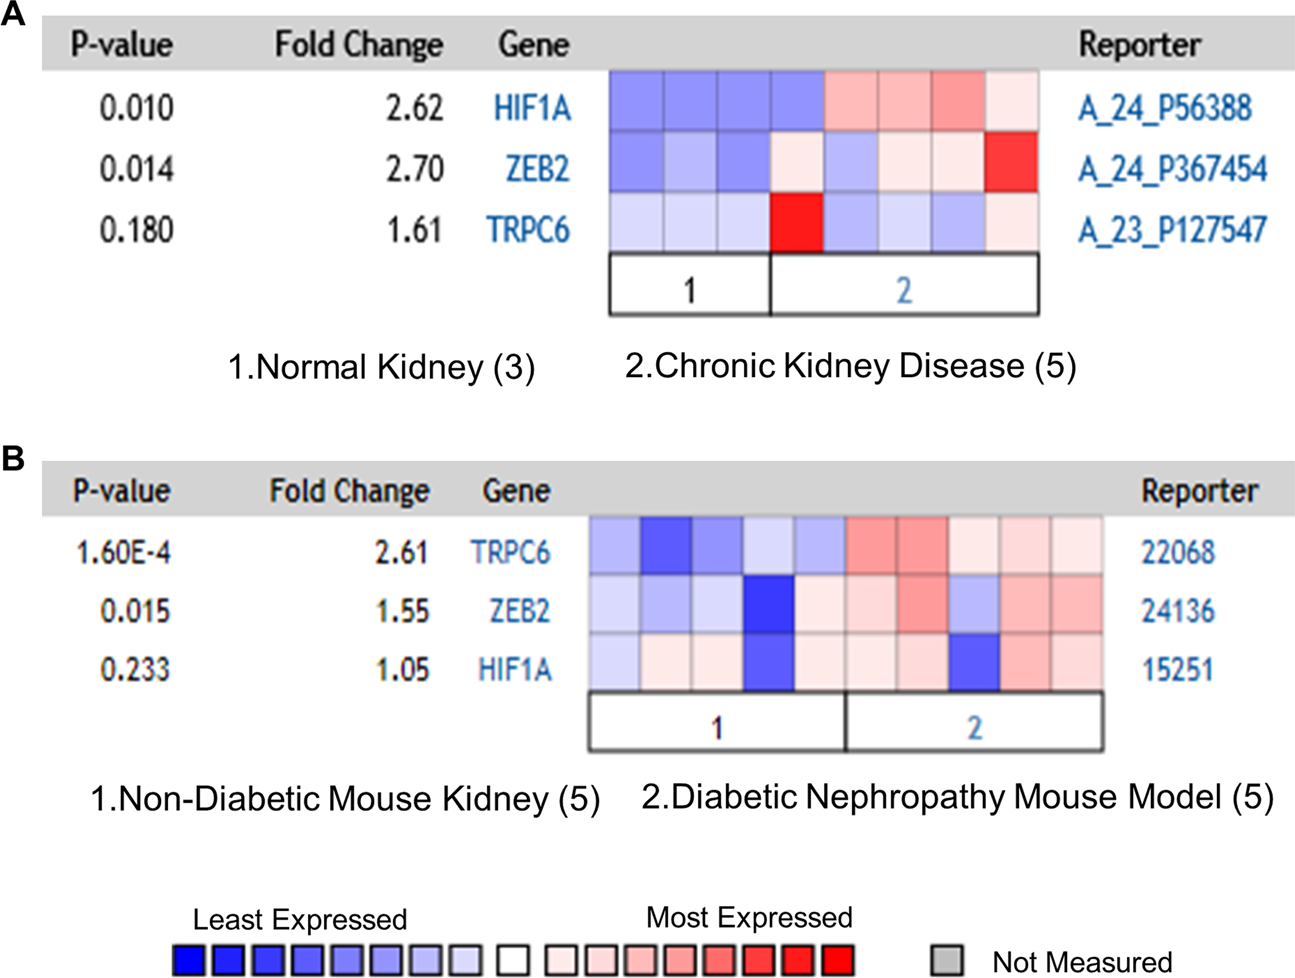The image size is (1295, 978).
Task: Click the TRPC6 gene link in panel A
Action: (528, 229)
